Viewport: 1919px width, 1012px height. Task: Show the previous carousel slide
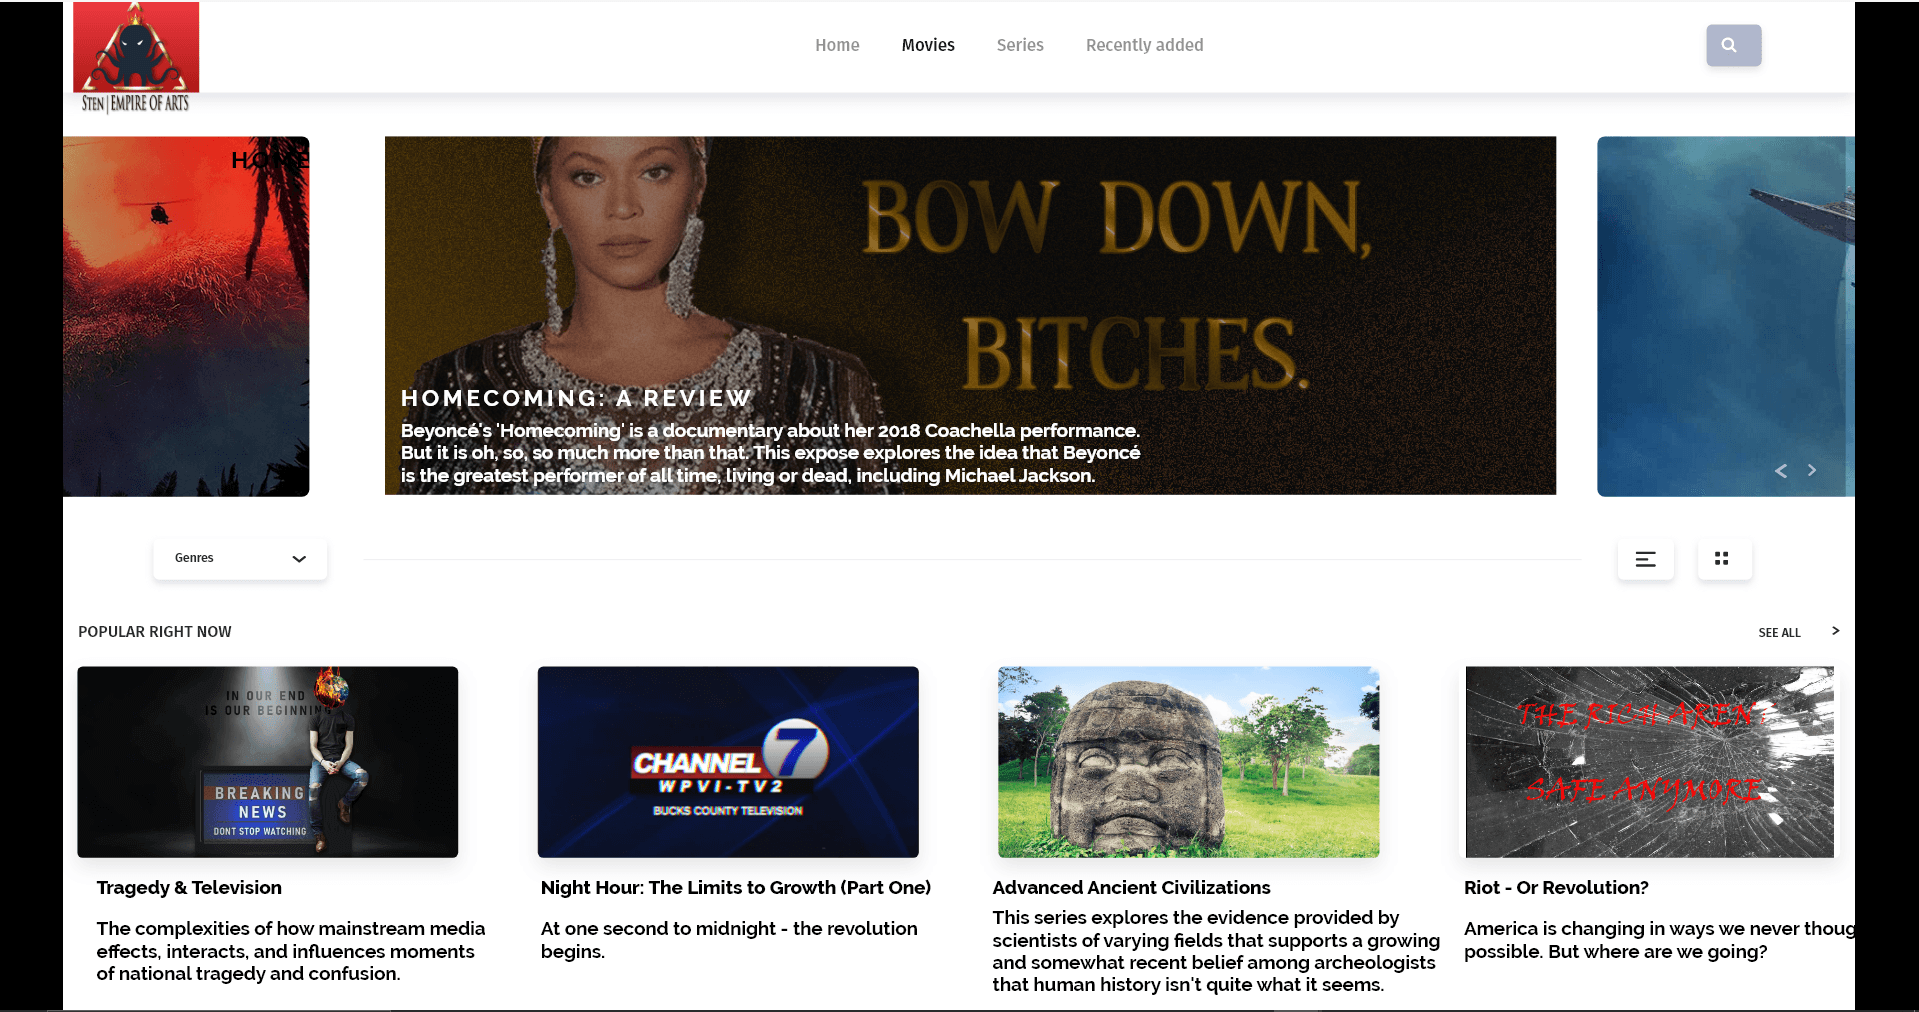[1780, 470]
